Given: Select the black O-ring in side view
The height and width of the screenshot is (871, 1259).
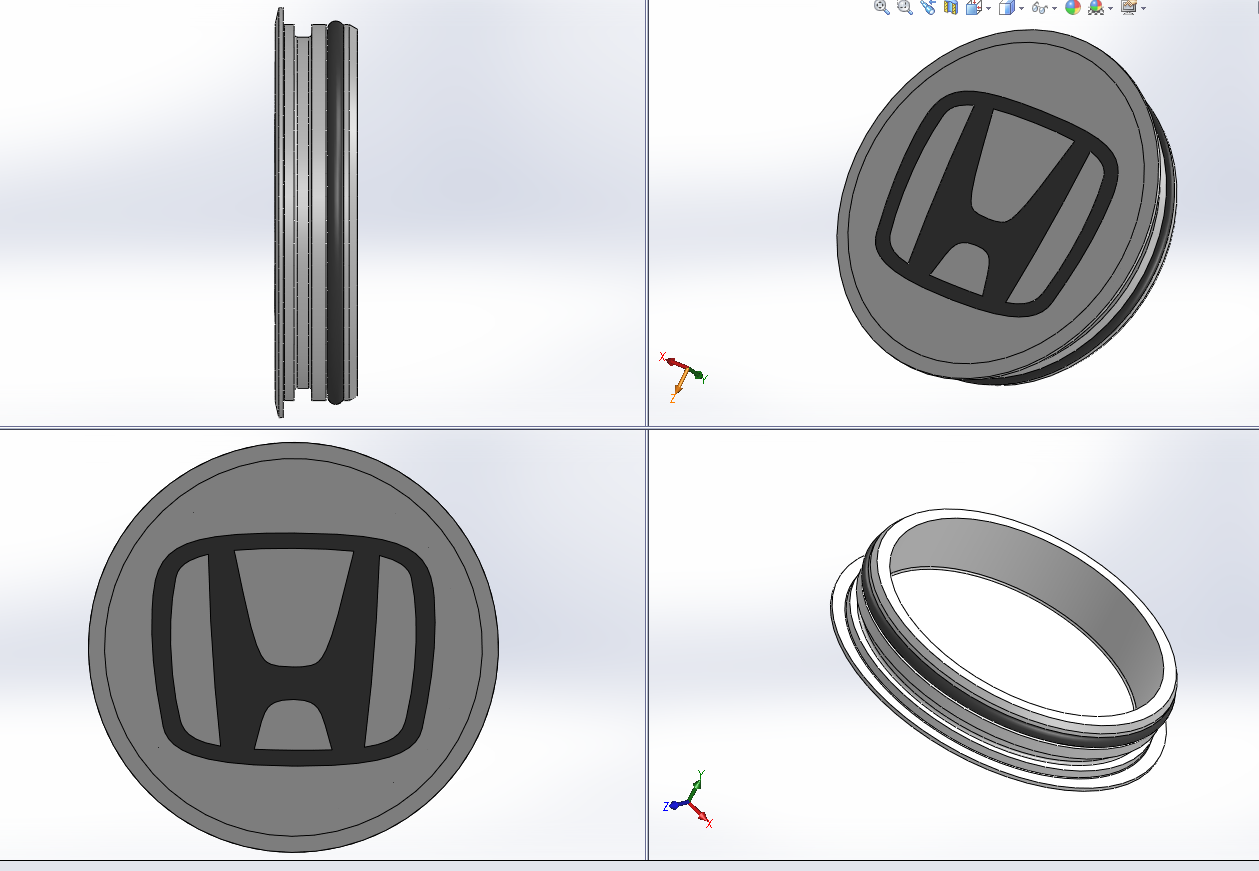Looking at the screenshot, I should point(336,210).
